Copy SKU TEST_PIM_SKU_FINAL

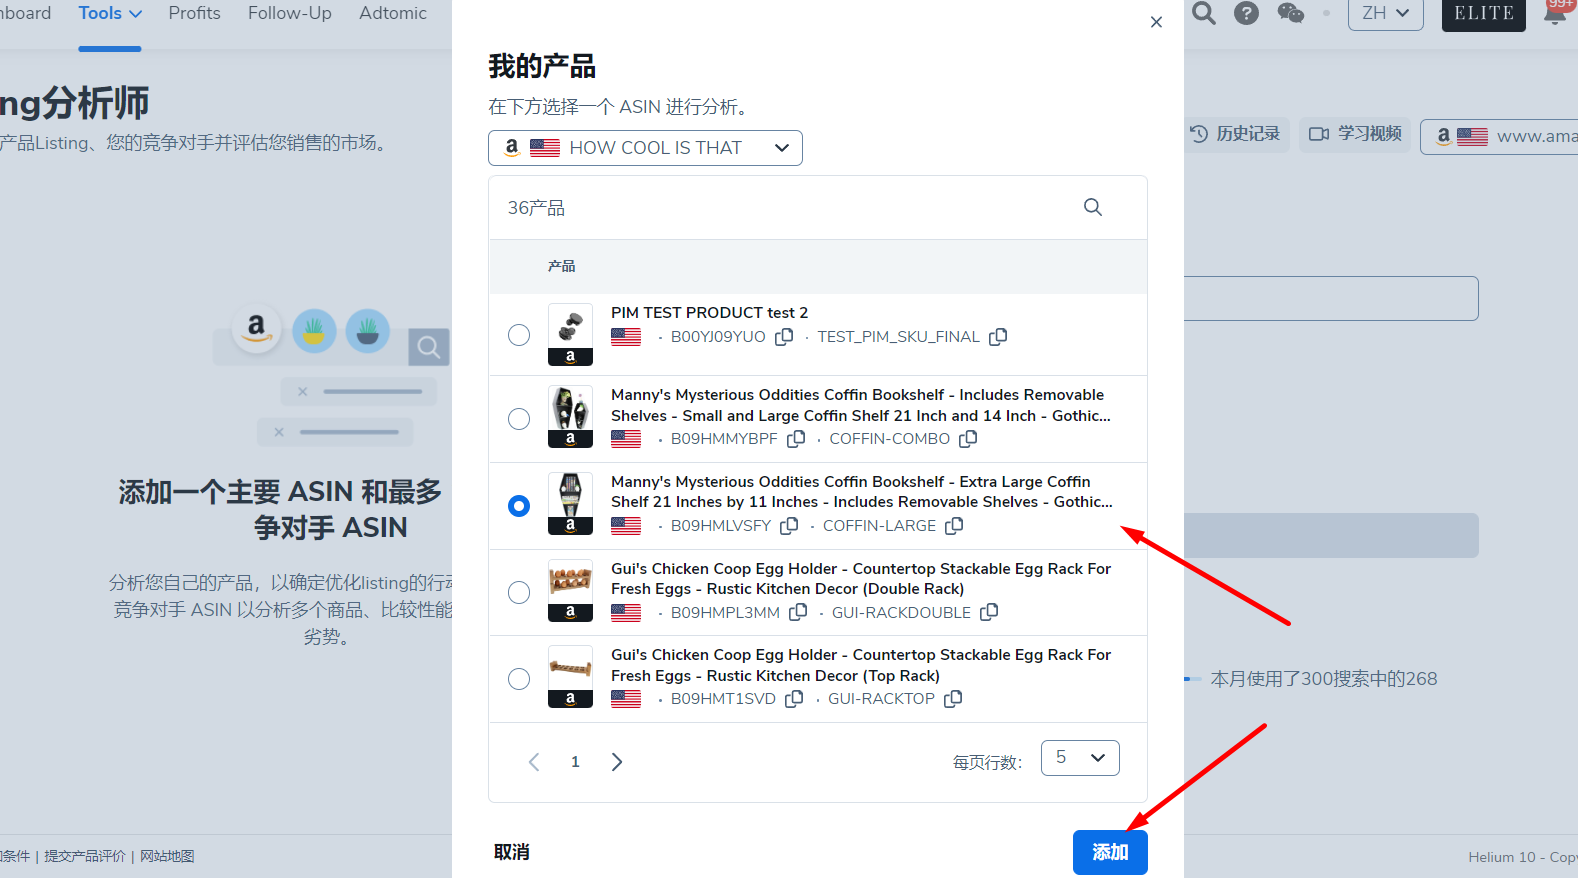(997, 337)
